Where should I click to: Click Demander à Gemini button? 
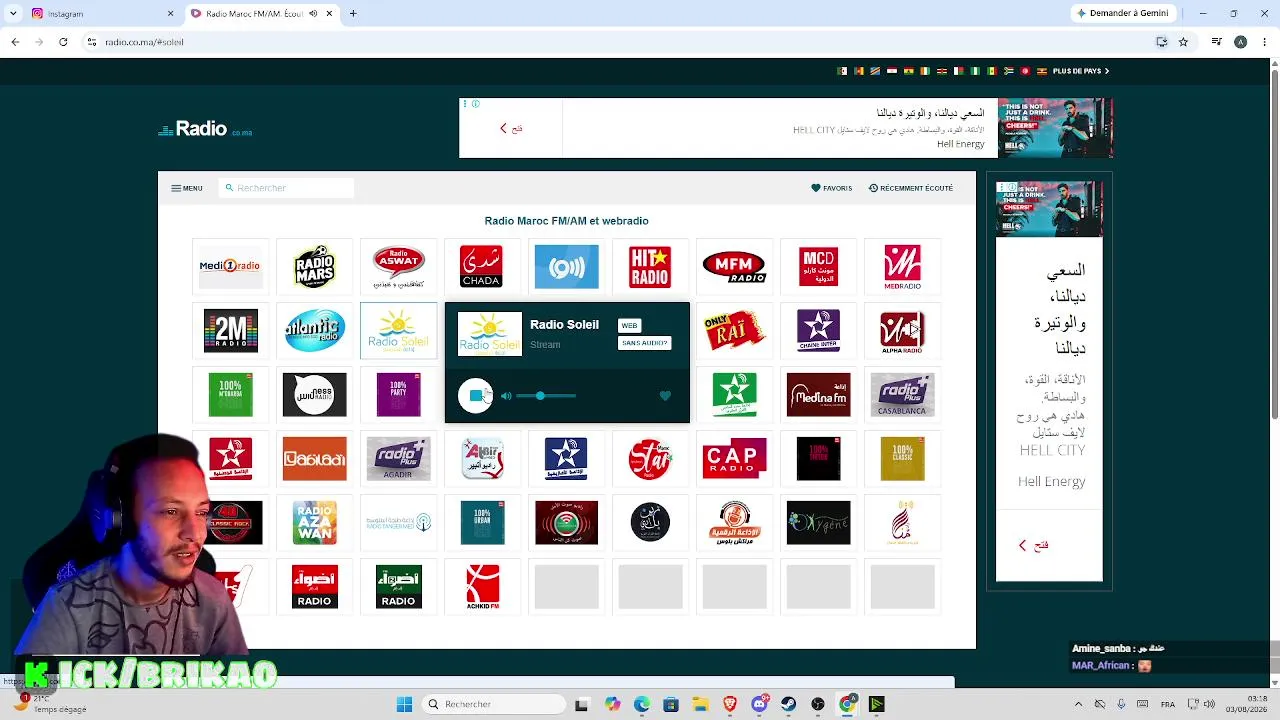[1121, 14]
